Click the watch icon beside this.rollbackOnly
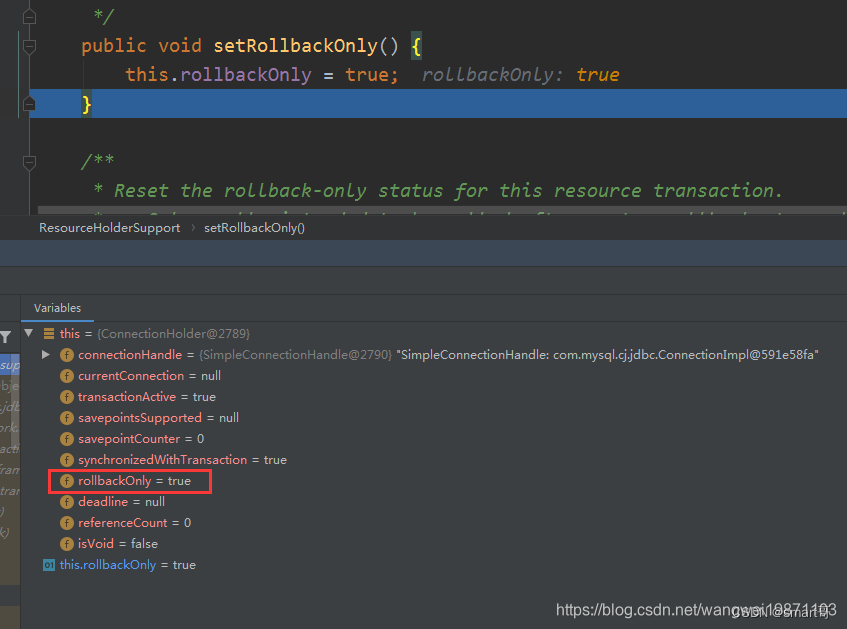 (49, 565)
